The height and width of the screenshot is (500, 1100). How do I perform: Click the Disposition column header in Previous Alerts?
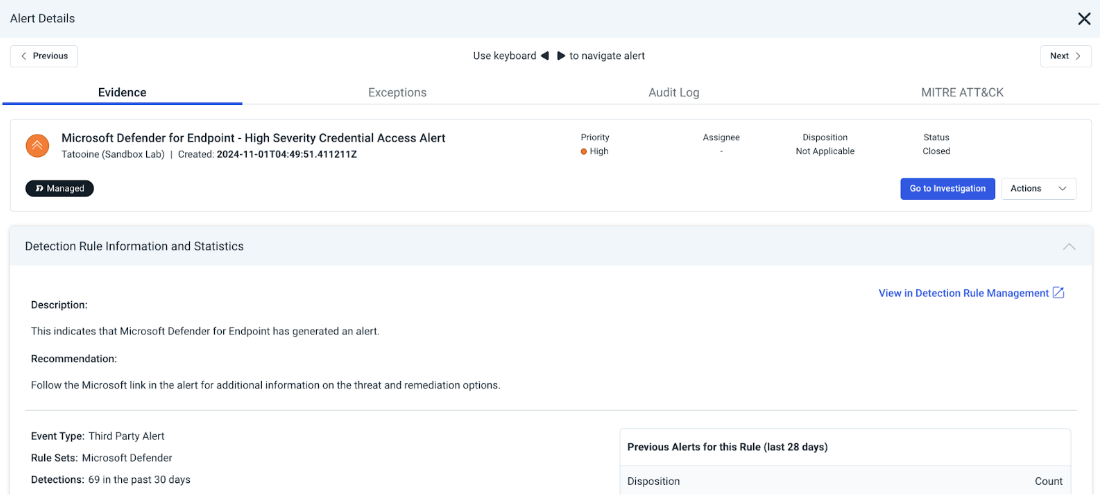click(653, 481)
